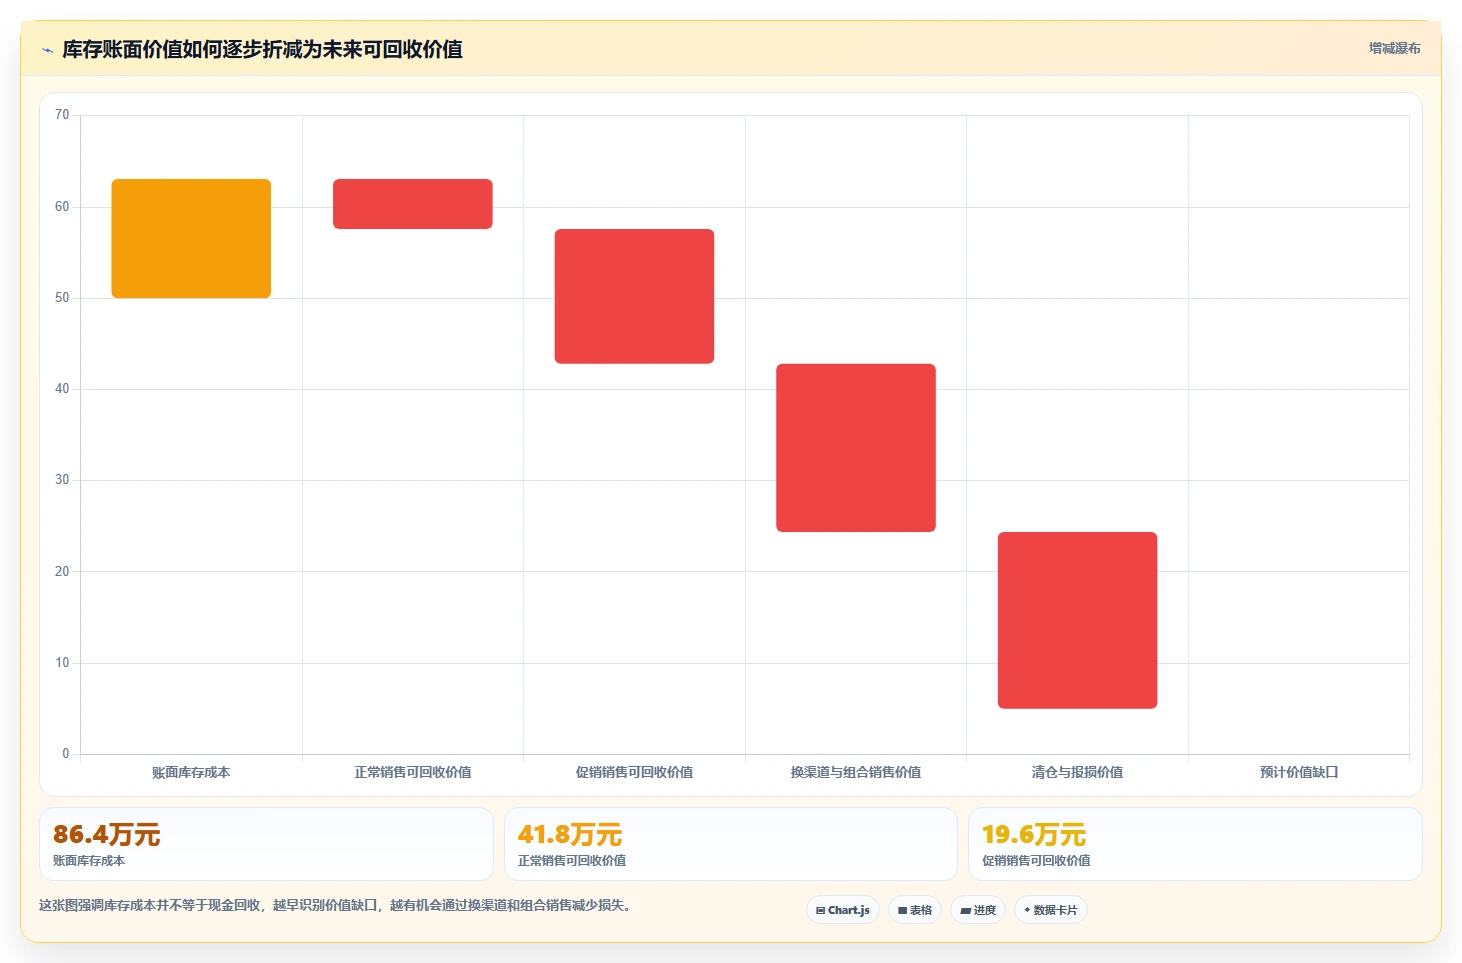Click the y-axis value 10

click(62, 663)
